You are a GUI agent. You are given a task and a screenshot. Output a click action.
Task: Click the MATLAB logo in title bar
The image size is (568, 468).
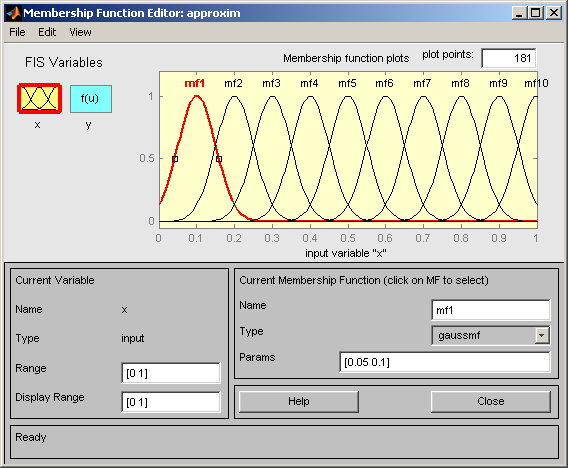tap(14, 13)
